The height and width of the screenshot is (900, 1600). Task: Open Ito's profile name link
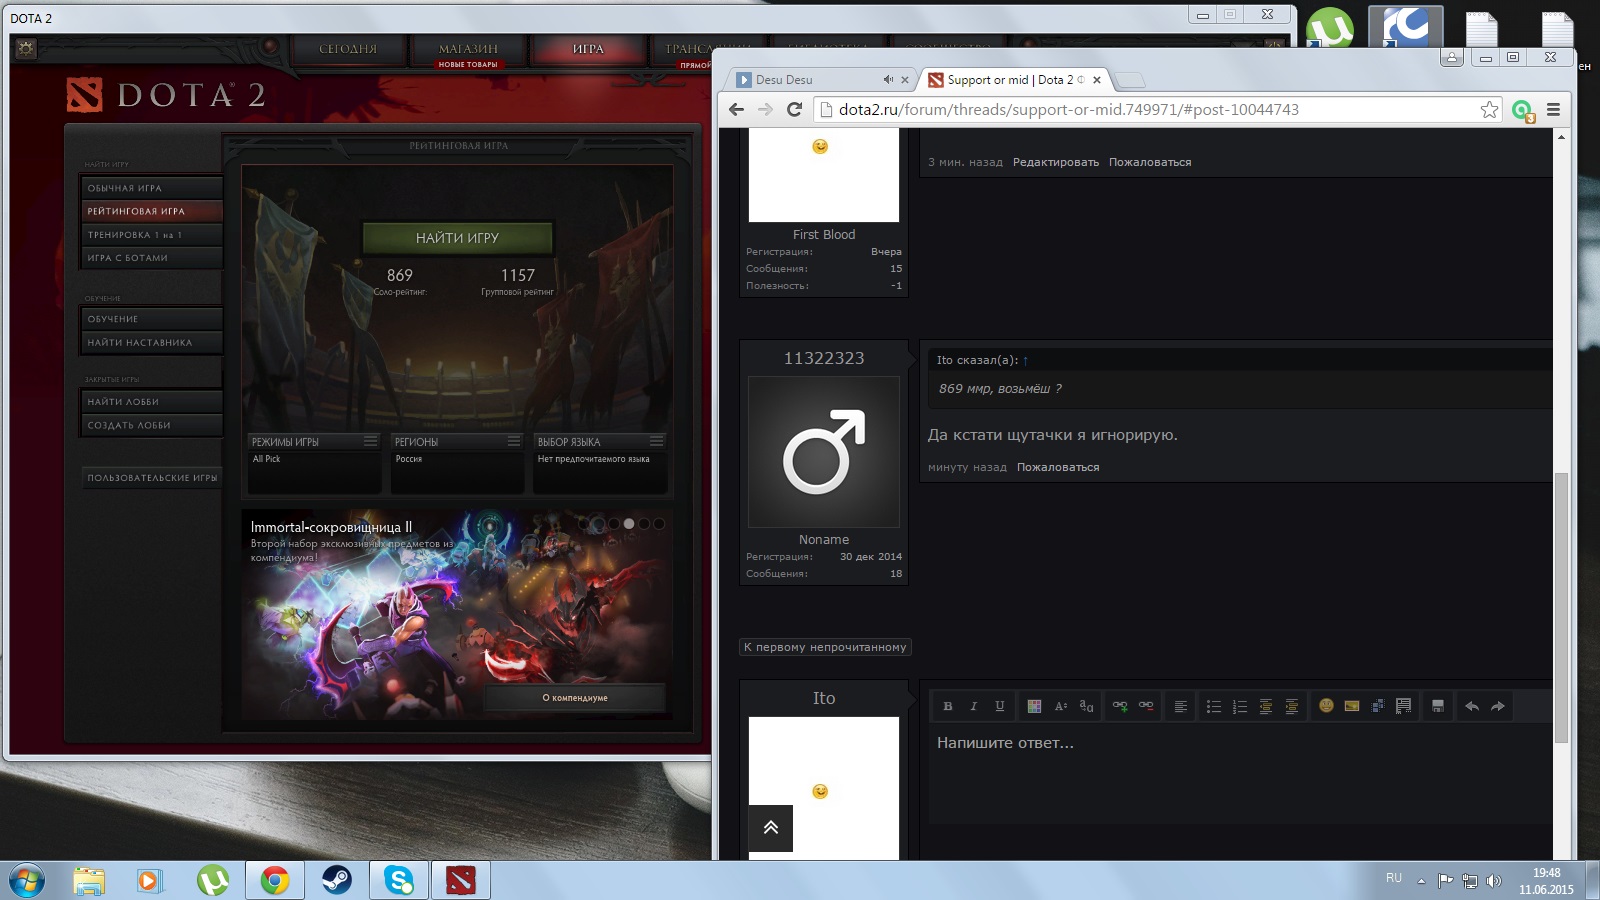click(824, 698)
